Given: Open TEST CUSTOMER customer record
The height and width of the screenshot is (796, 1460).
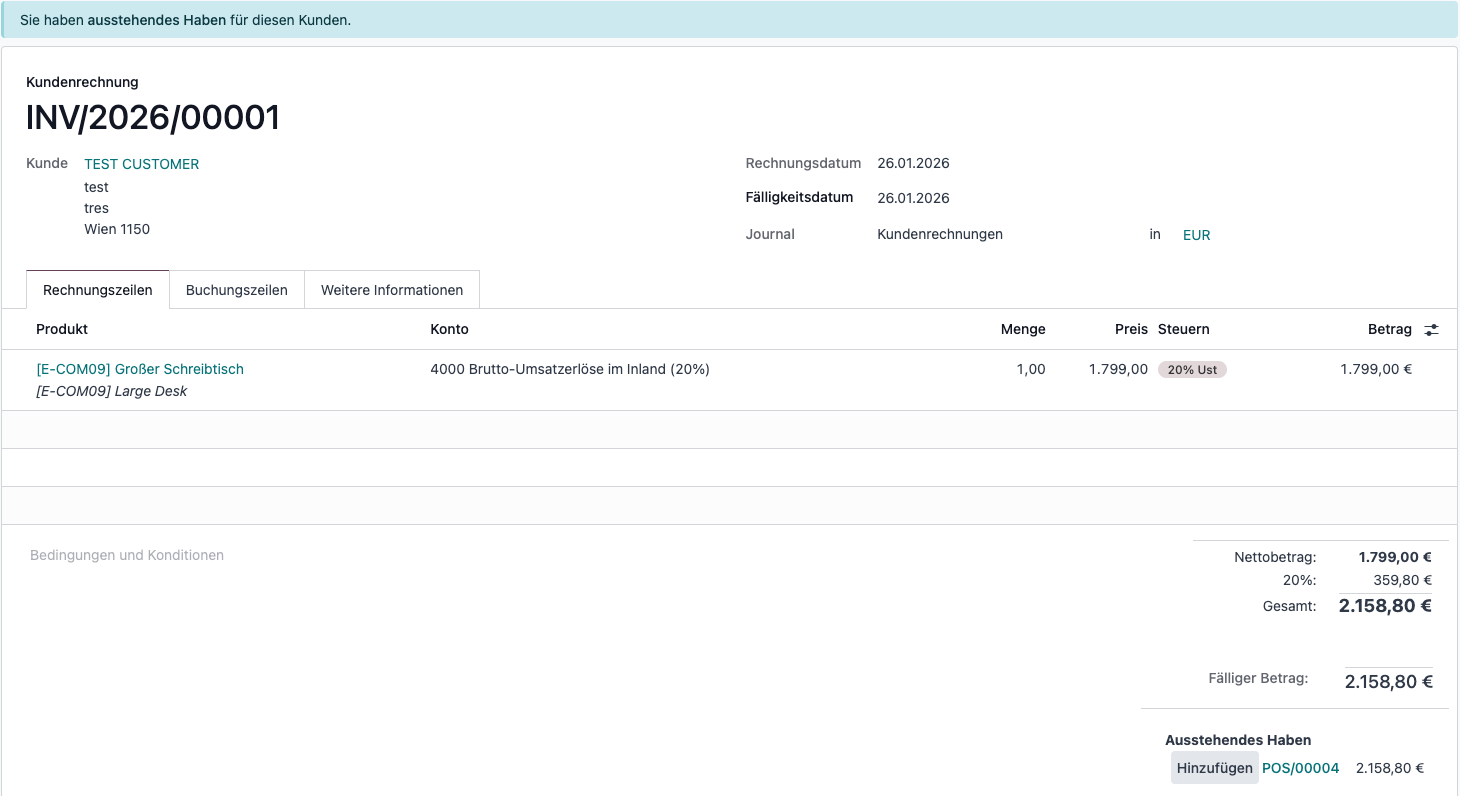Looking at the screenshot, I should 142,164.
